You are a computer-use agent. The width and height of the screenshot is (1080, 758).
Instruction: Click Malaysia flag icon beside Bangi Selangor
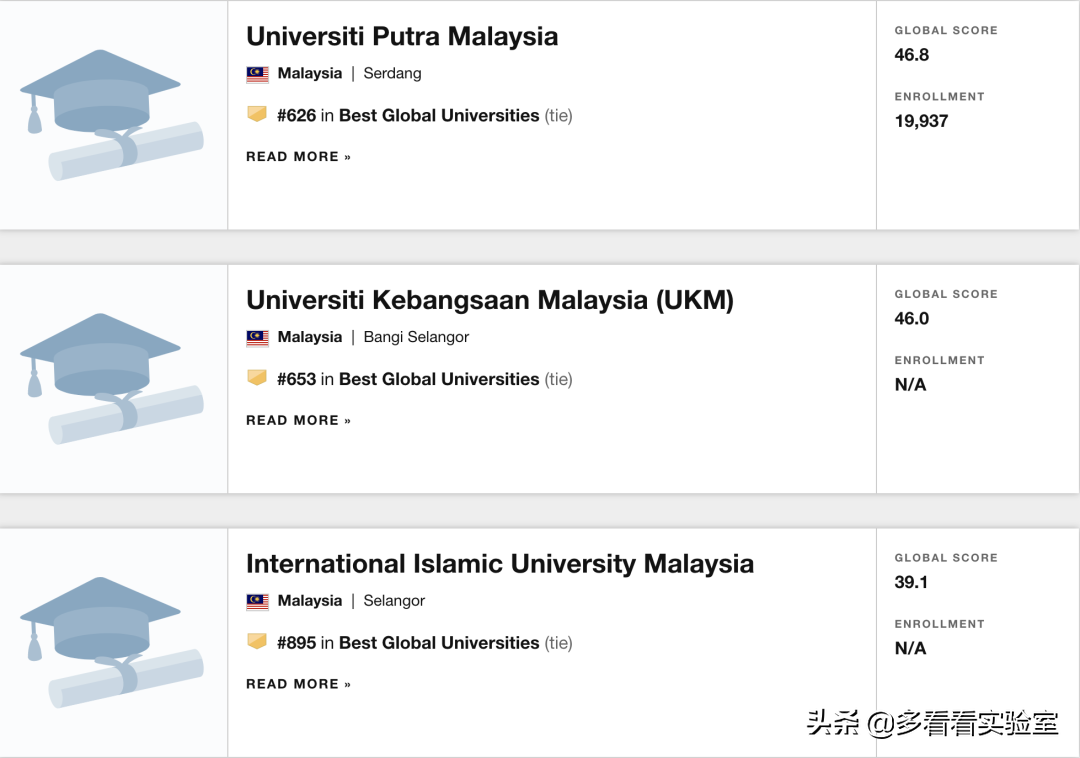click(257, 338)
